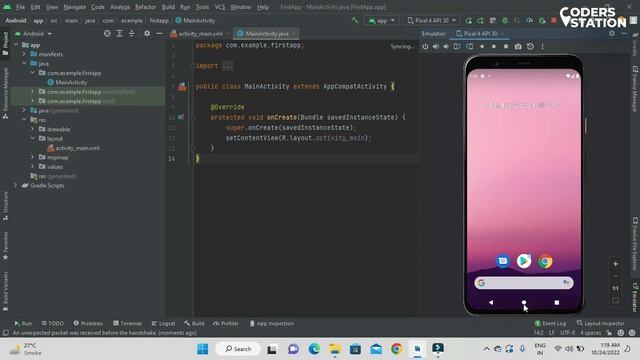The height and width of the screenshot is (360, 640).
Task: Select Pixel 4 API 30 emulator tab
Action: click(x=480, y=33)
